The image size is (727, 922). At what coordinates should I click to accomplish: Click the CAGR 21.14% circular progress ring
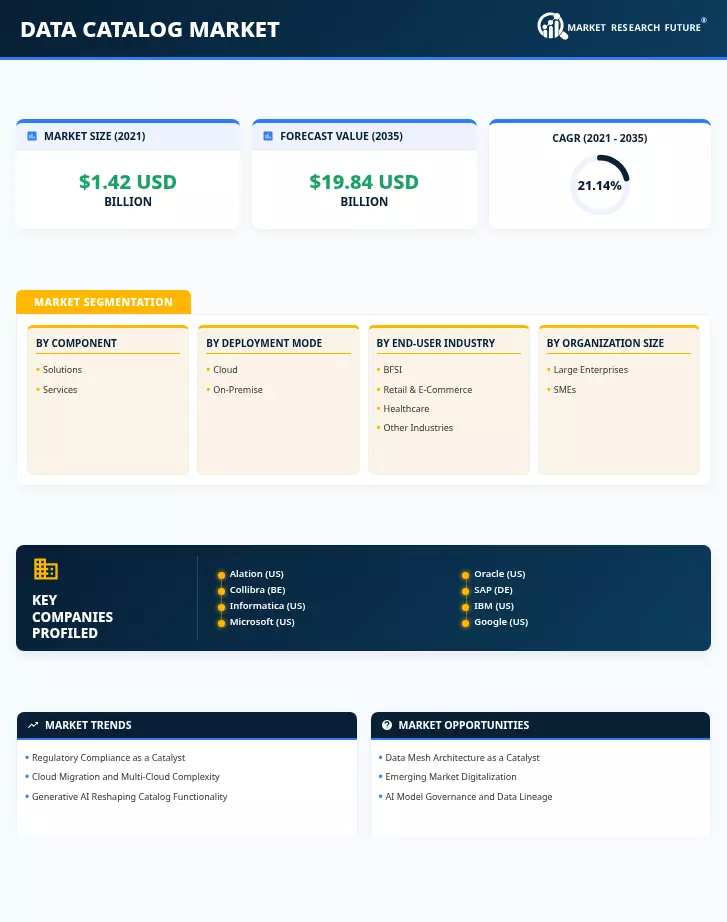(x=599, y=185)
